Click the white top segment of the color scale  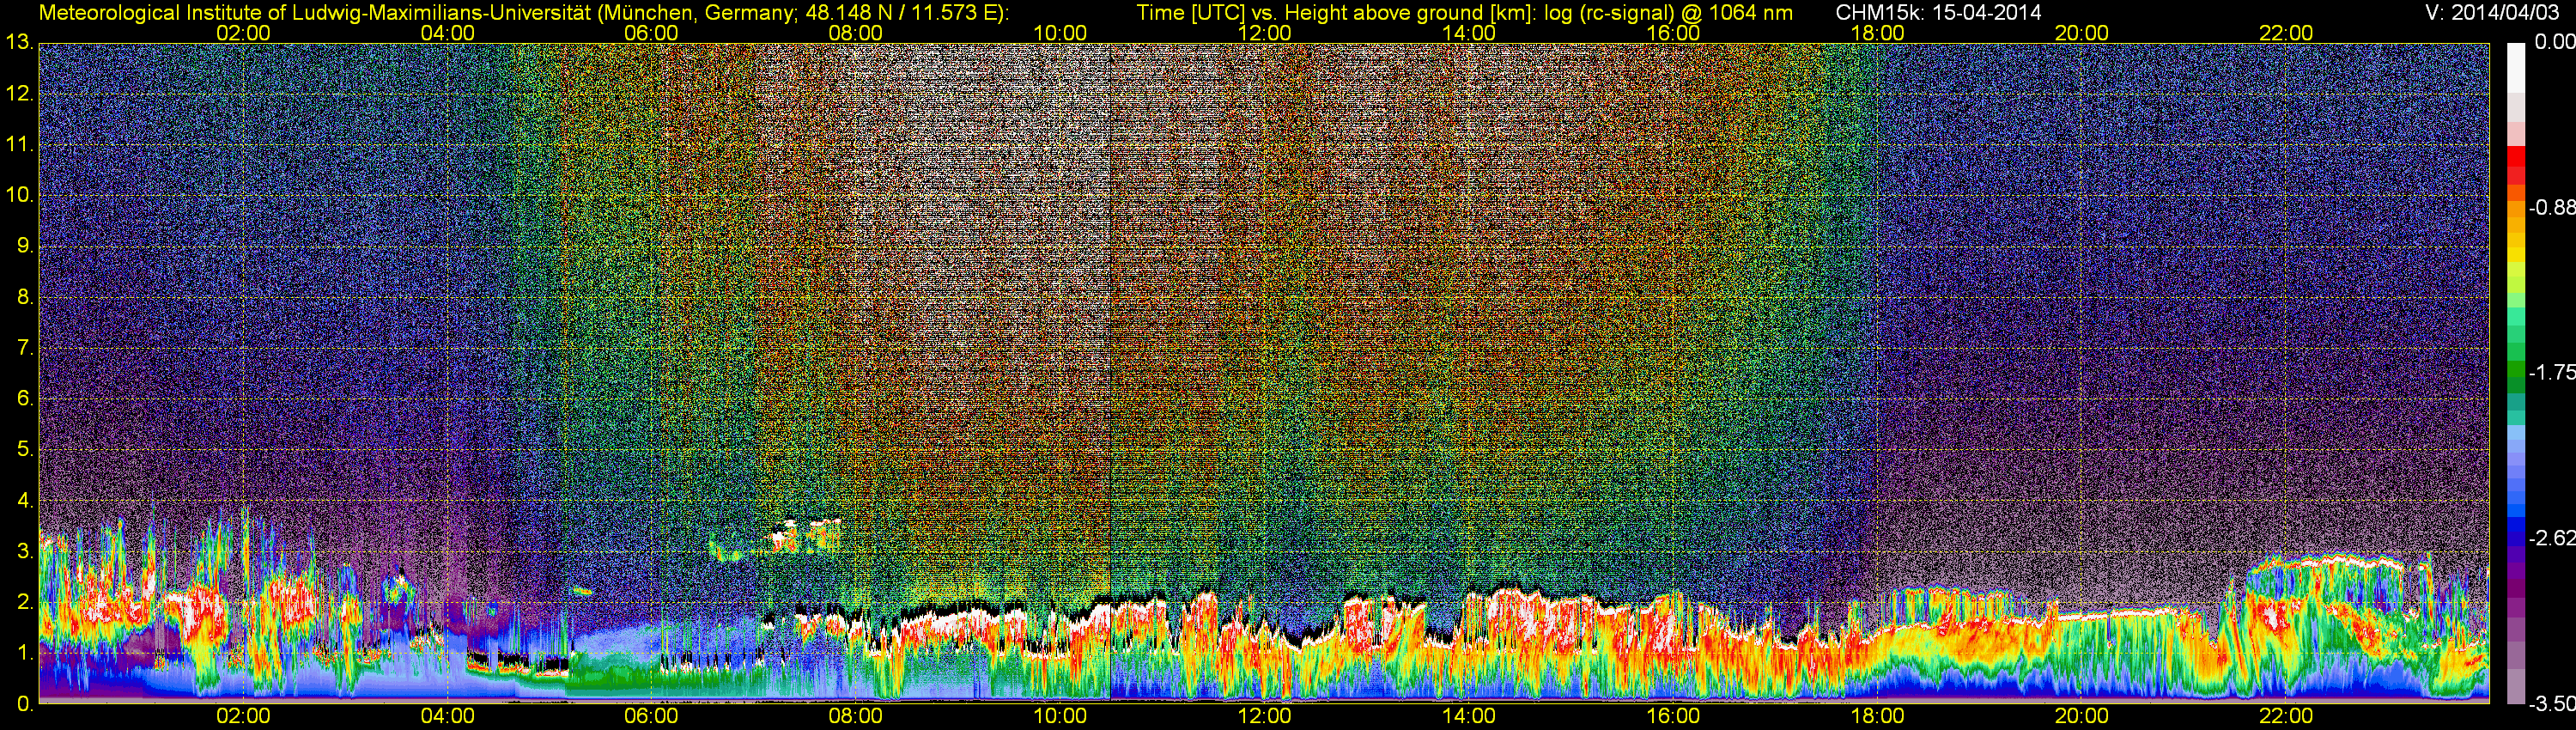[x=2516, y=68]
